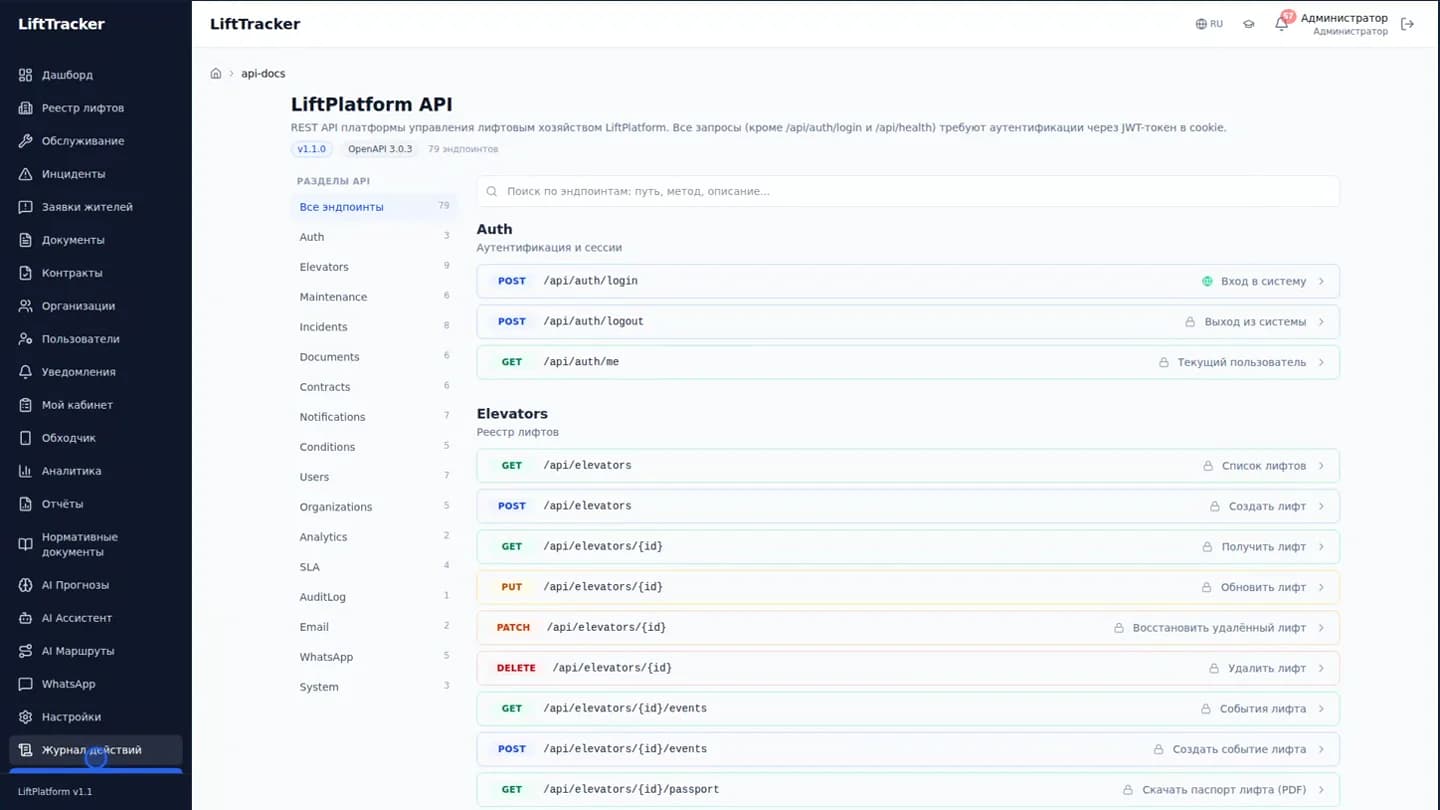
Task: Open the System API section
Action: coord(374,687)
